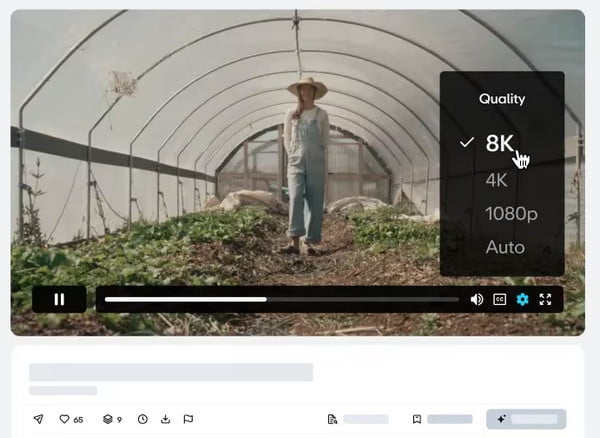Click the like count 65

pos(78,420)
